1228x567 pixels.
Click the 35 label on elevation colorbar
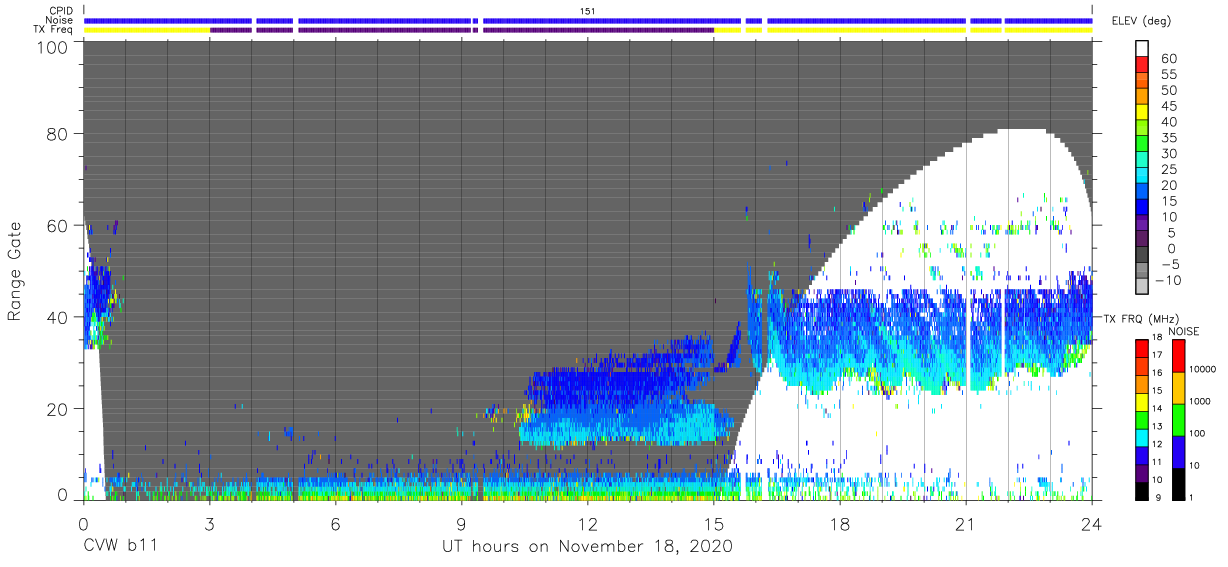click(x=1168, y=138)
